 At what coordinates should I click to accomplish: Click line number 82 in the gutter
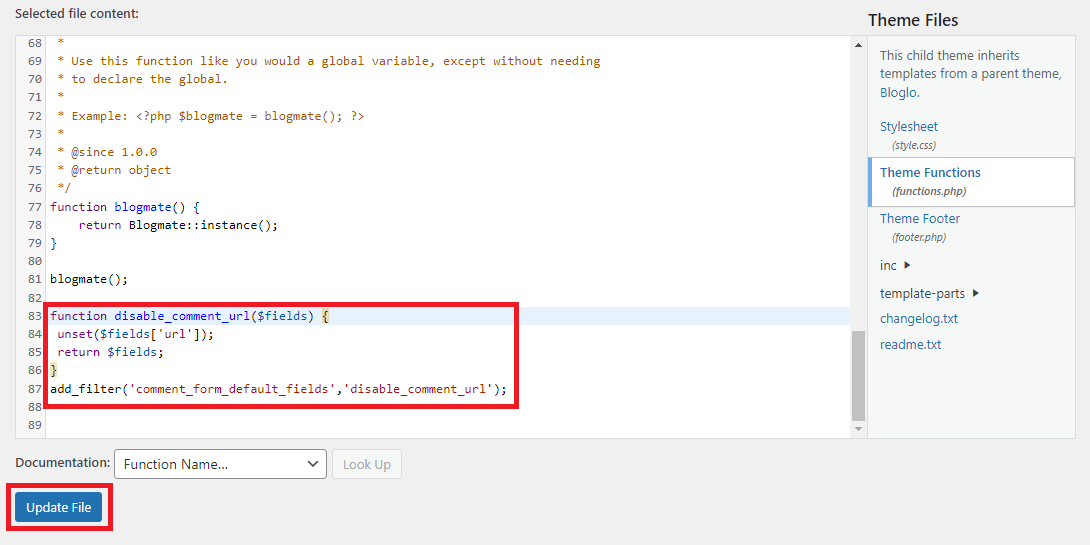pyautogui.click(x=35, y=298)
